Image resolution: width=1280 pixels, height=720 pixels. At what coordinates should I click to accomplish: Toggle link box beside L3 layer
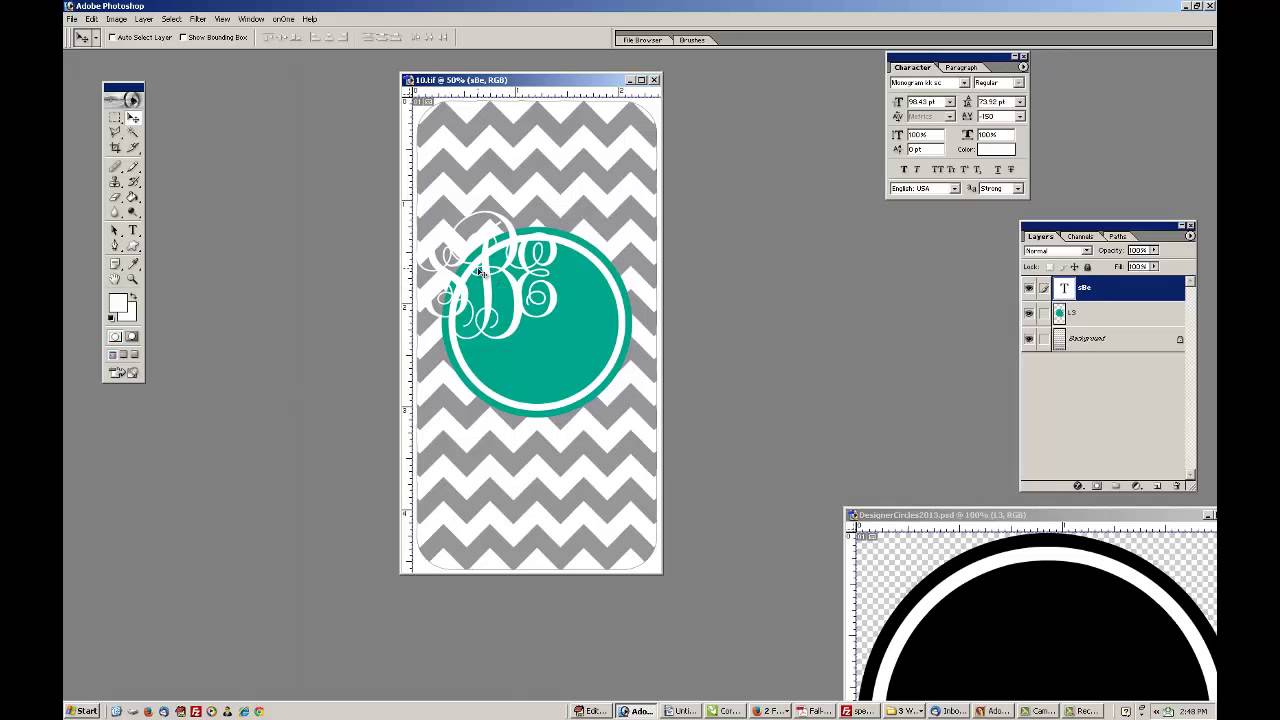(x=1044, y=313)
